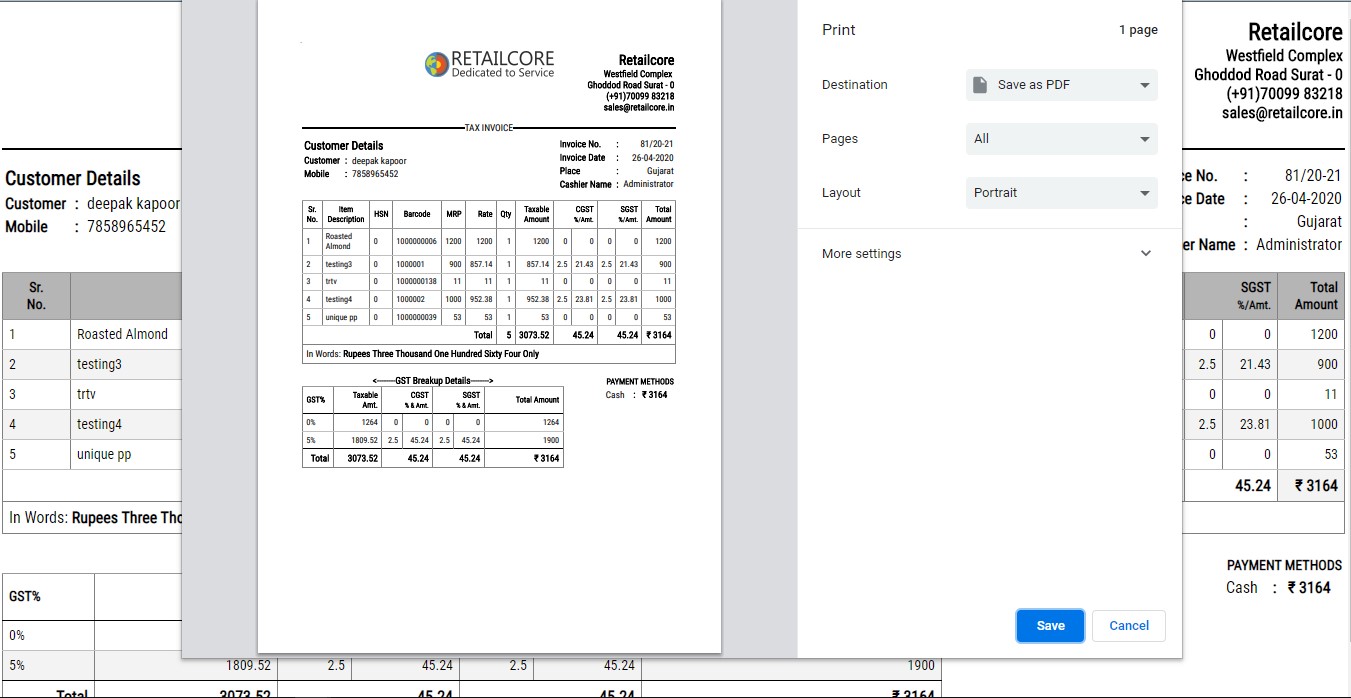
Task: Click mobile number 7858965452 on background page
Action: click(x=126, y=227)
